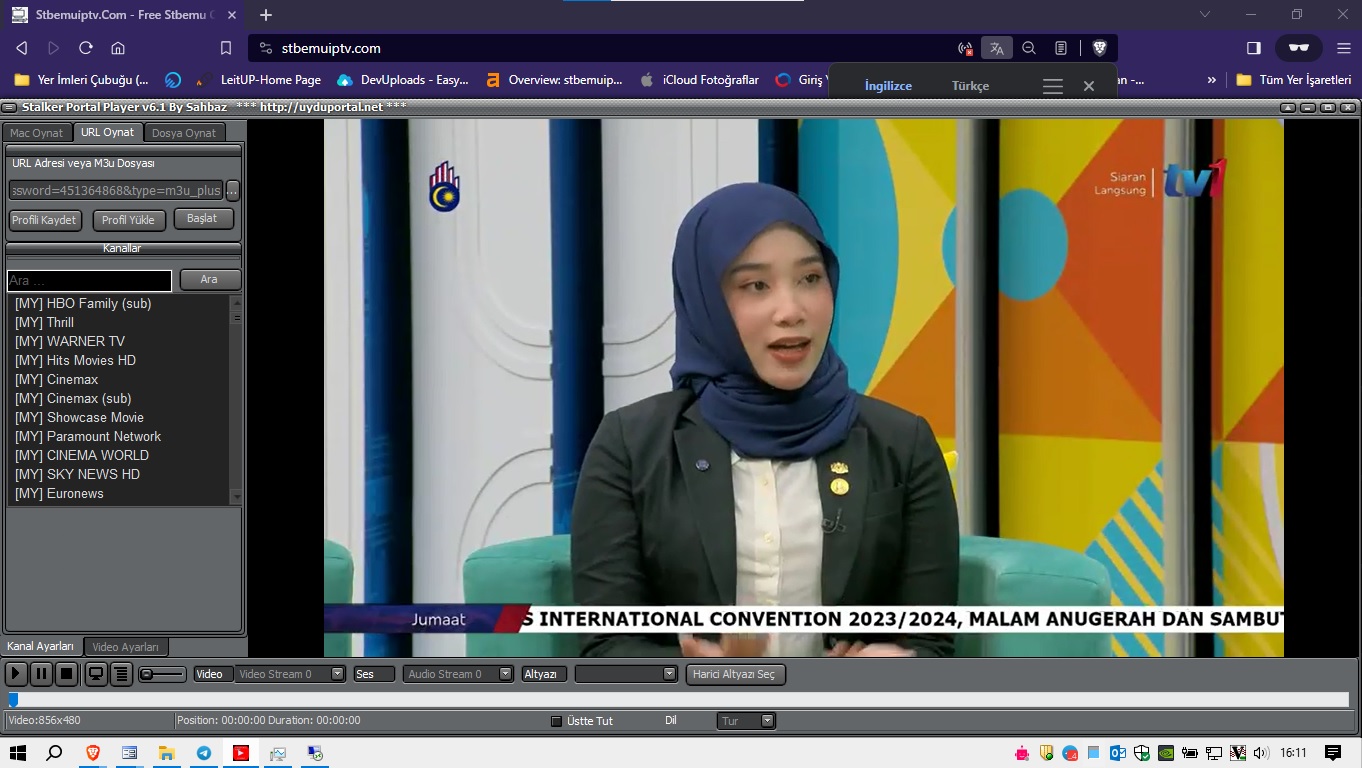Click the channel list scrollbar down arrow
This screenshot has height=768, width=1362.
coord(236,497)
